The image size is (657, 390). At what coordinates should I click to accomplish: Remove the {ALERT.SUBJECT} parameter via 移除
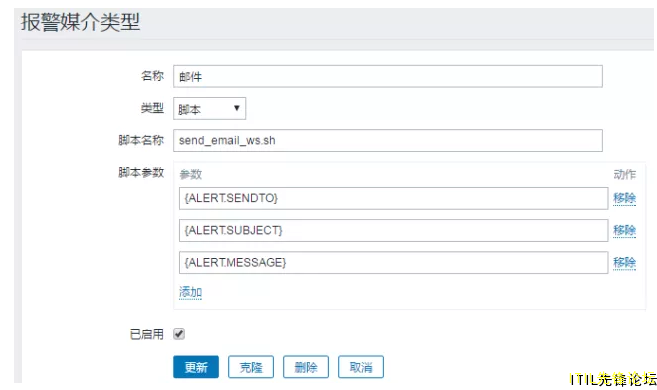tap(624, 230)
